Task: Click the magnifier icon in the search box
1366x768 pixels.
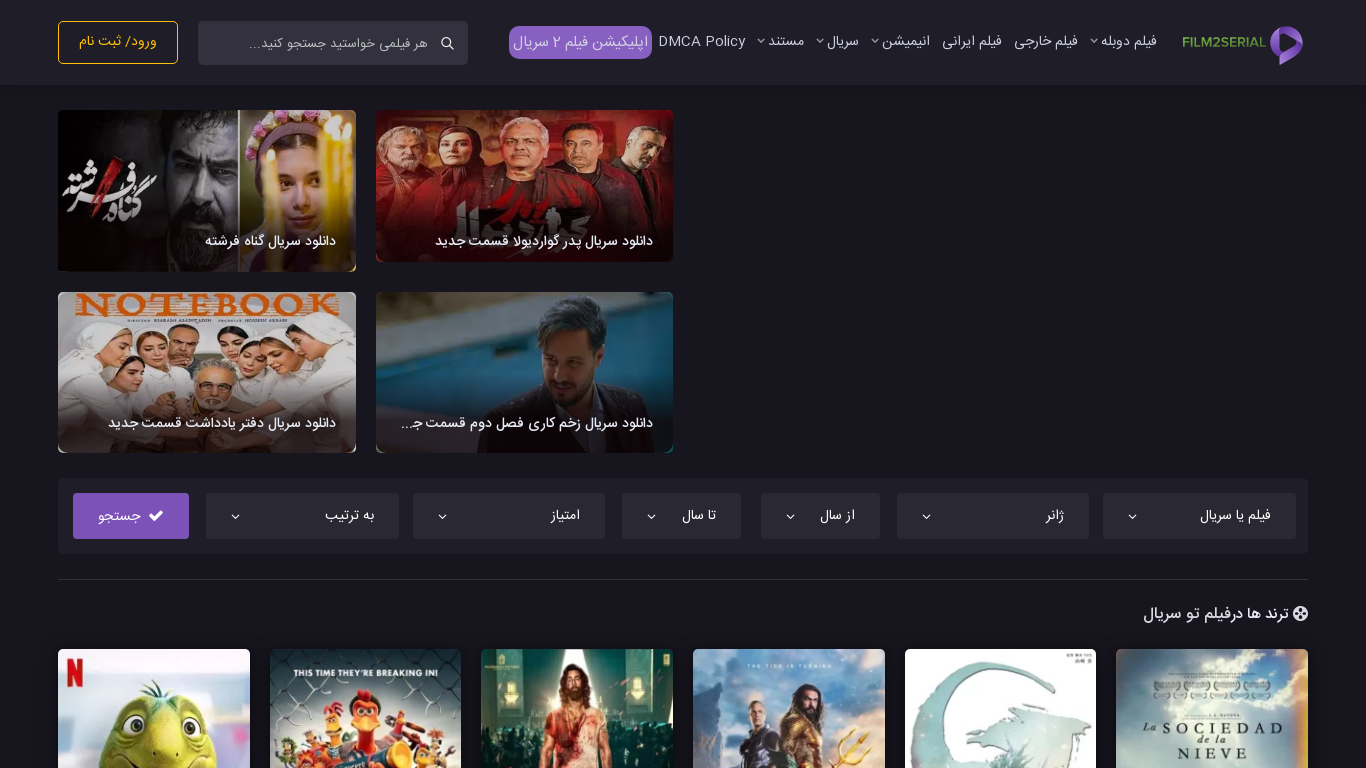Action: tap(447, 44)
